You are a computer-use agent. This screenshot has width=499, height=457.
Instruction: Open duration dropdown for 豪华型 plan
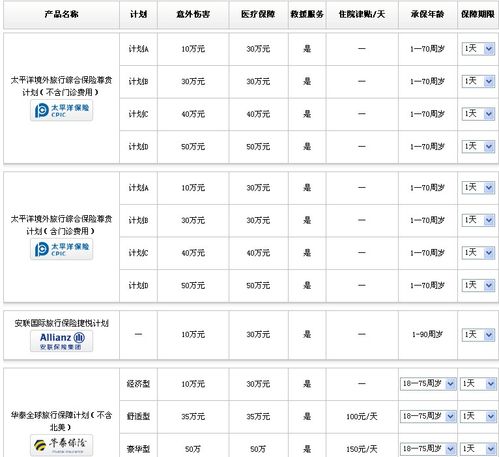click(x=478, y=449)
